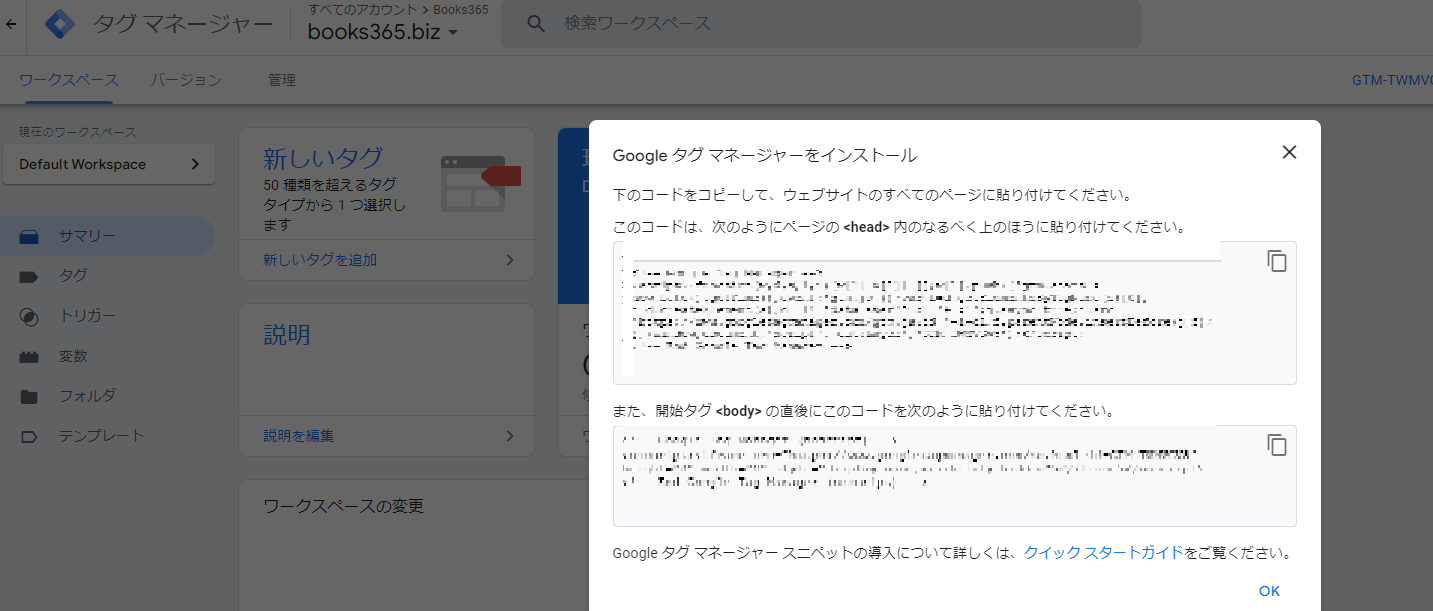Click the Tag Manager logo
1433x611 pixels.
click(x=59, y=23)
